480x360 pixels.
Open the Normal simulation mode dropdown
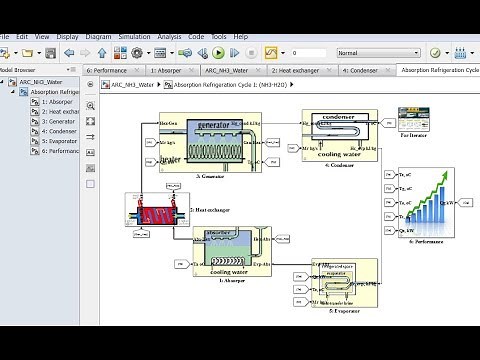[378, 53]
